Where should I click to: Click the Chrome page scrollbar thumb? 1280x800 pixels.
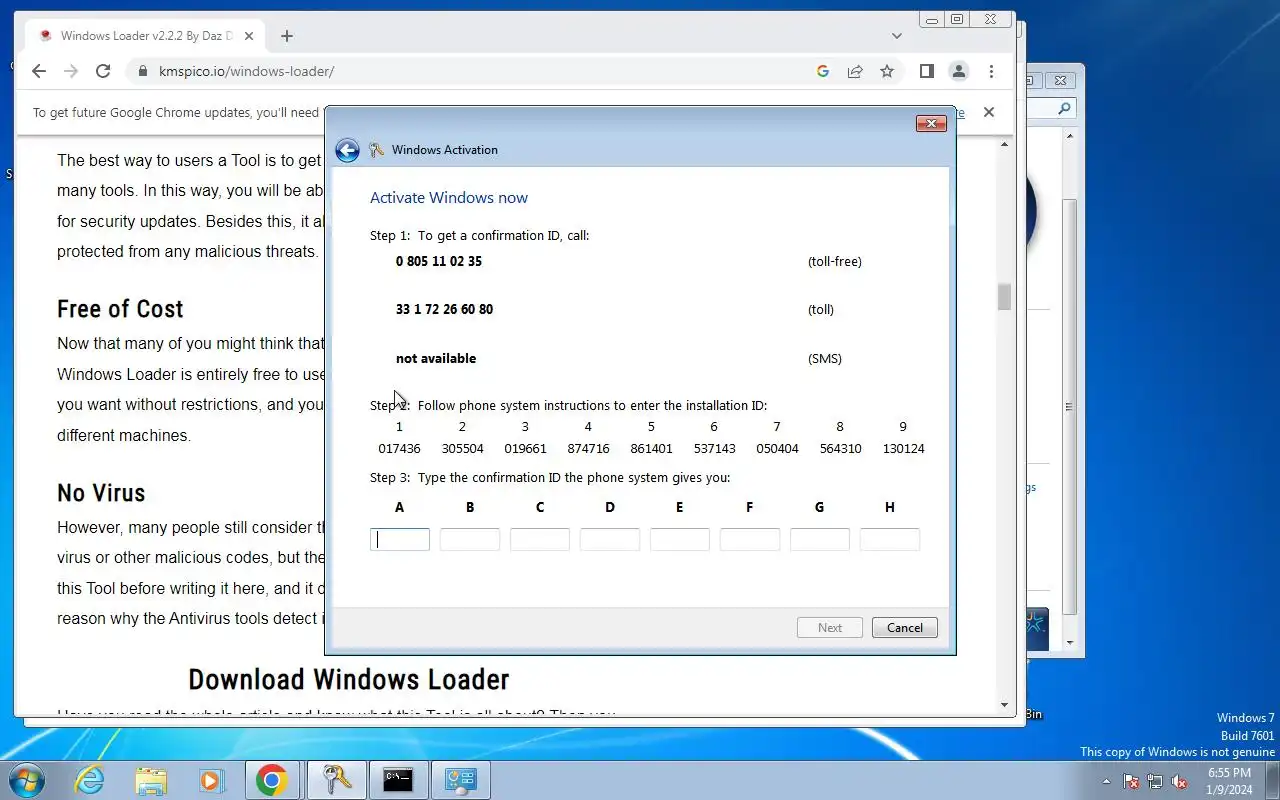click(x=1004, y=297)
